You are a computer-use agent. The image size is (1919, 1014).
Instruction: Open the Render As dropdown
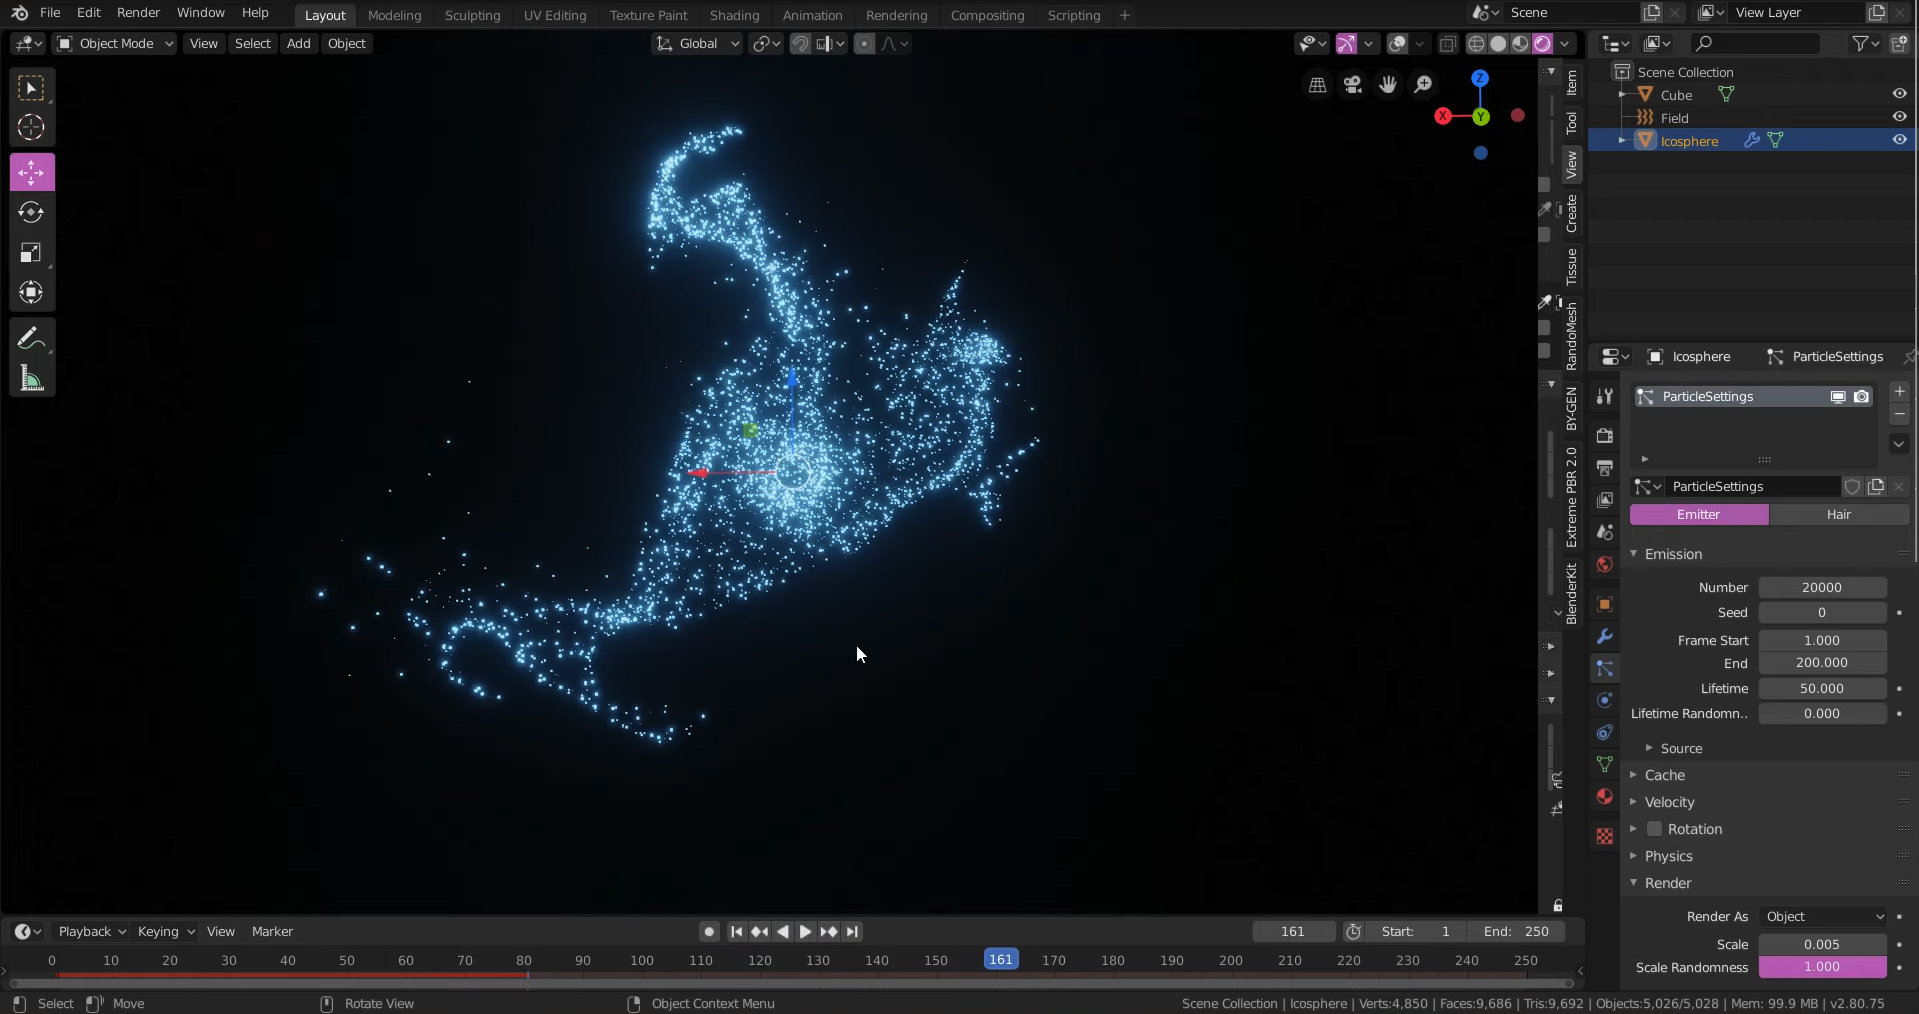point(1823,917)
